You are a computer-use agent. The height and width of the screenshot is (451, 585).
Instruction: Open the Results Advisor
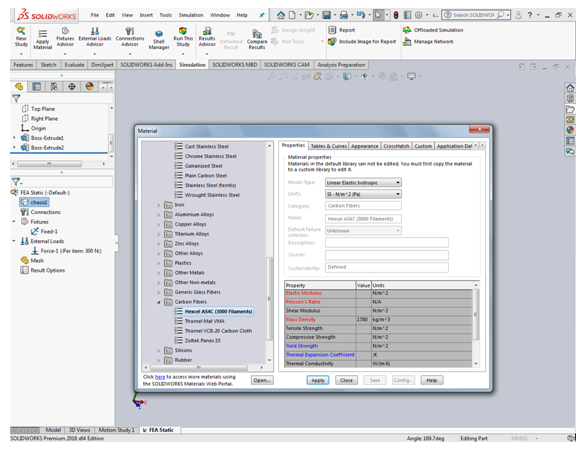click(207, 37)
